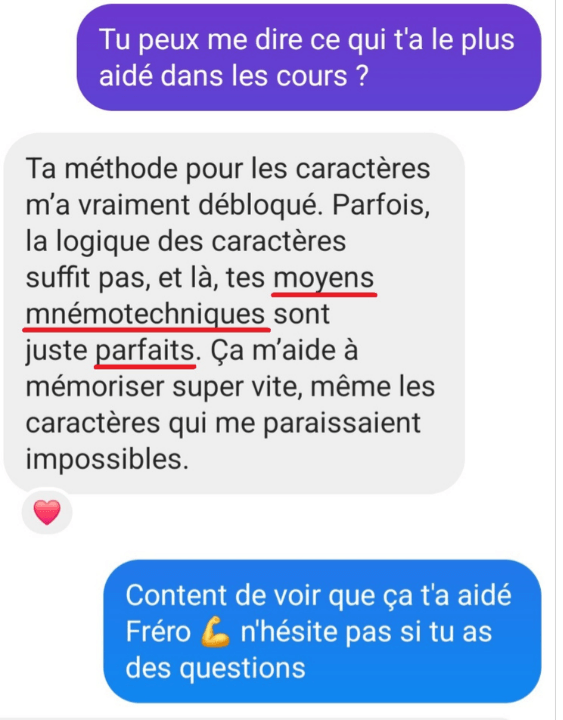This screenshot has width=563, height=720.
Task: Select the purple message bubble asking about cours
Action: click(309, 58)
